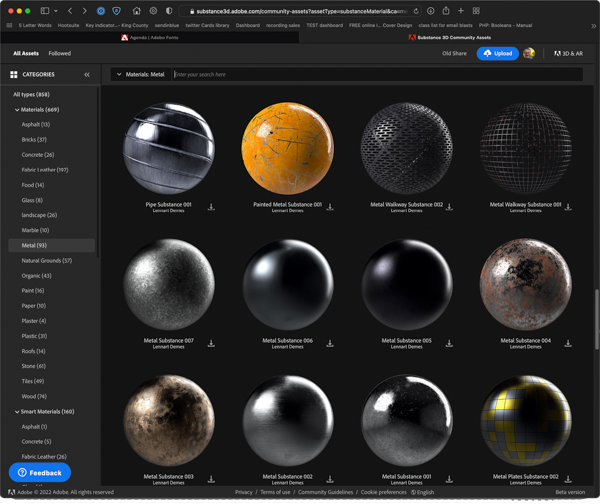
Task: Open Metal Plates Substance 002 thumbnail
Action: click(525, 420)
